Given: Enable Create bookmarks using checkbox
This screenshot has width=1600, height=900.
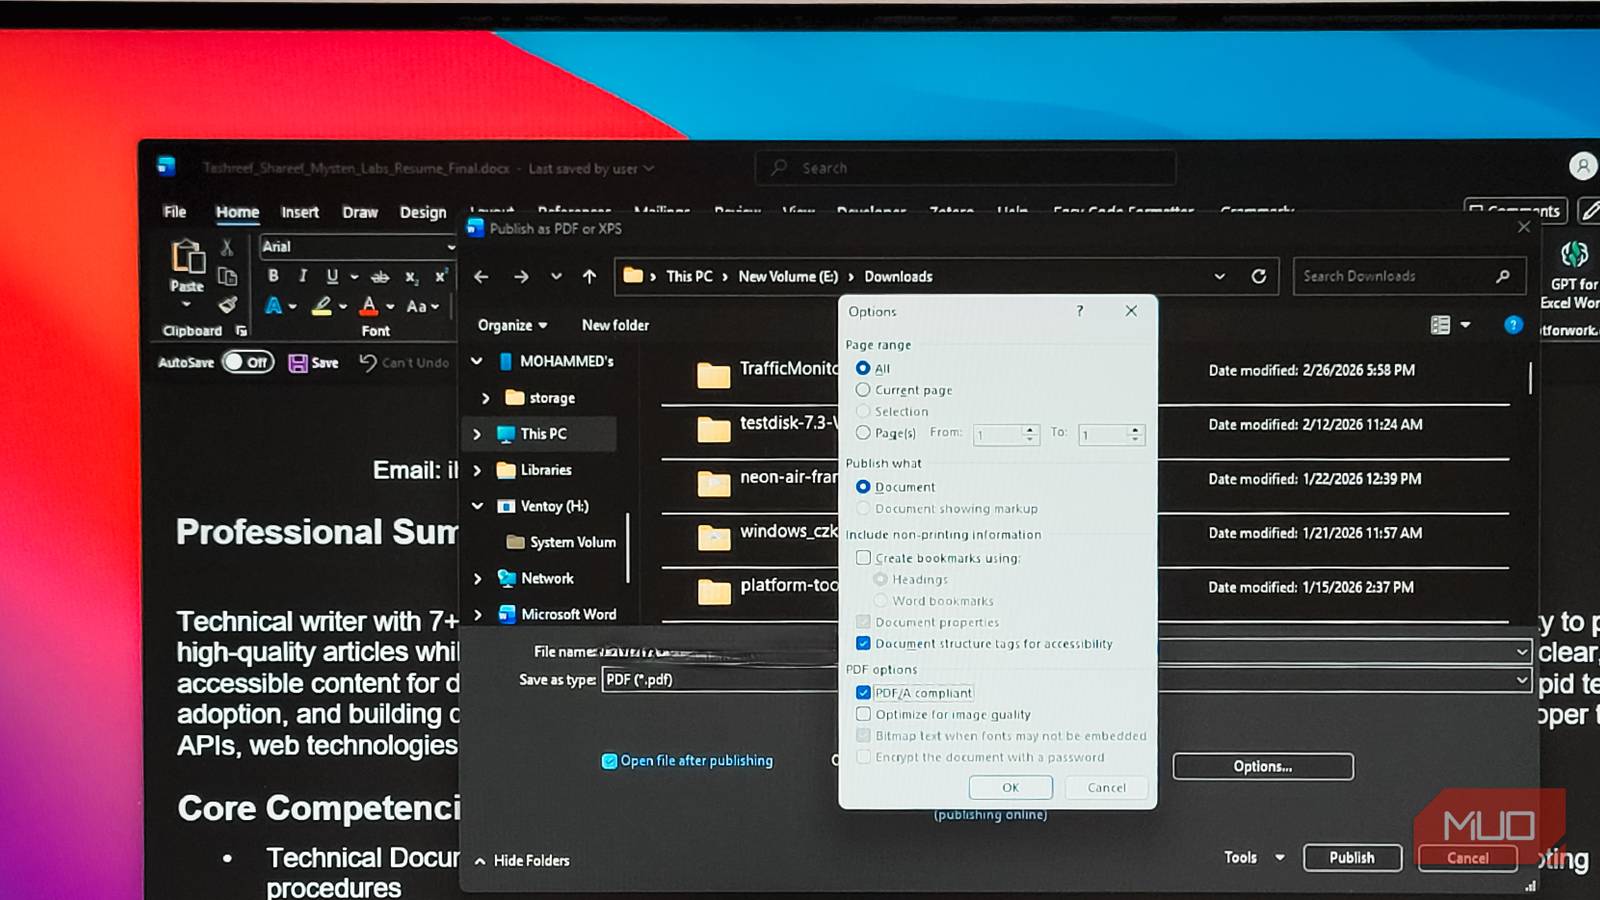Looking at the screenshot, I should coord(863,558).
